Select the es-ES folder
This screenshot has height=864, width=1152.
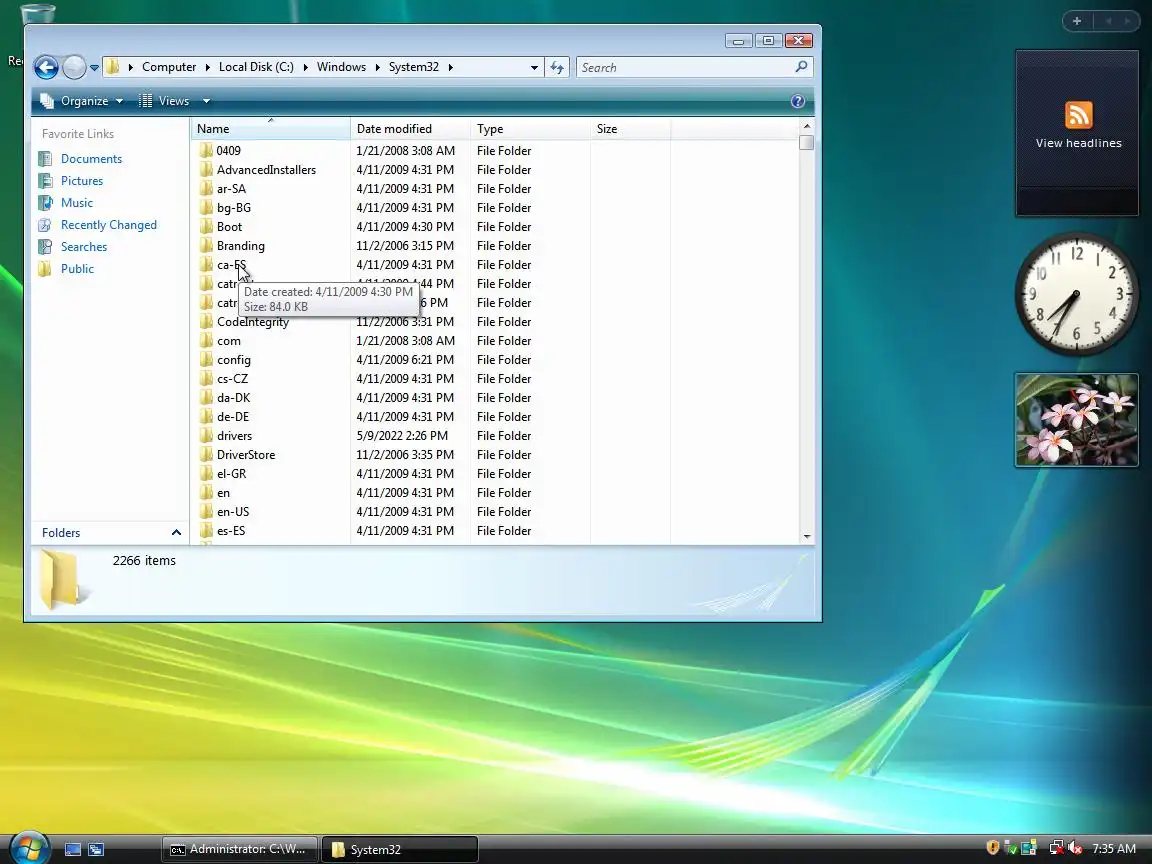pyautogui.click(x=231, y=531)
